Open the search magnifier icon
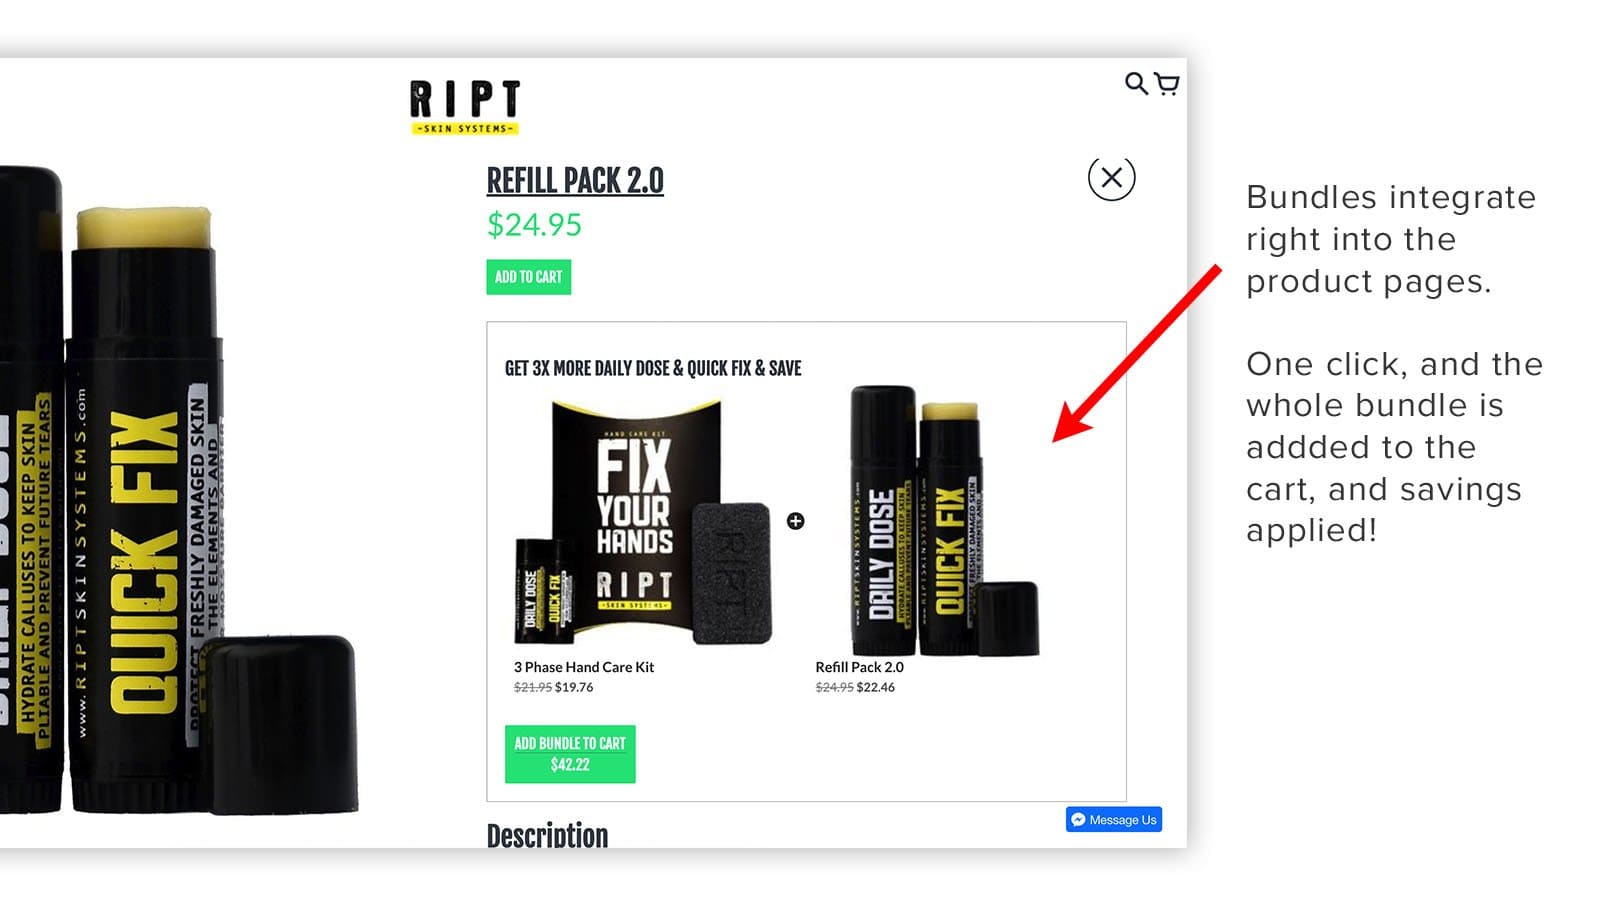This screenshot has width=1600, height=900. pyautogui.click(x=1136, y=83)
